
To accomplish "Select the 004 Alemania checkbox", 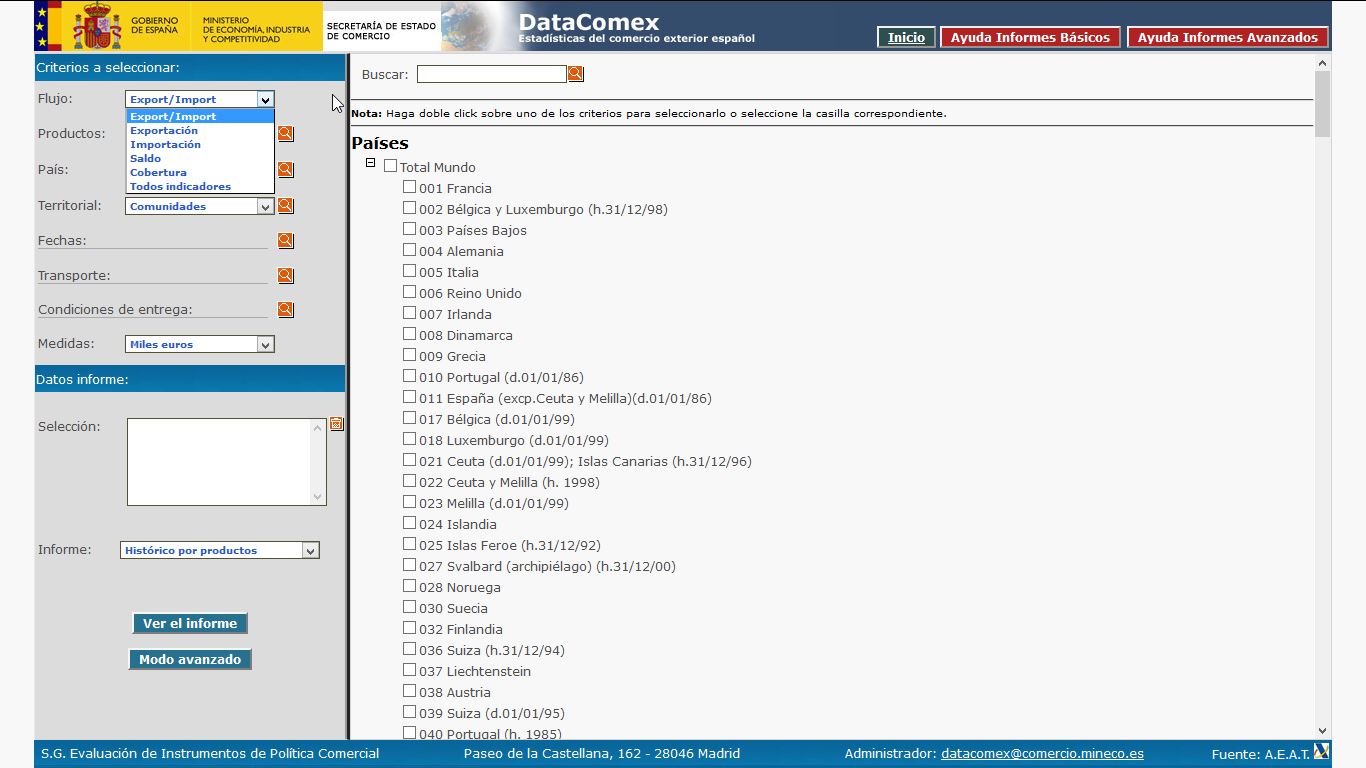I will click(x=409, y=250).
